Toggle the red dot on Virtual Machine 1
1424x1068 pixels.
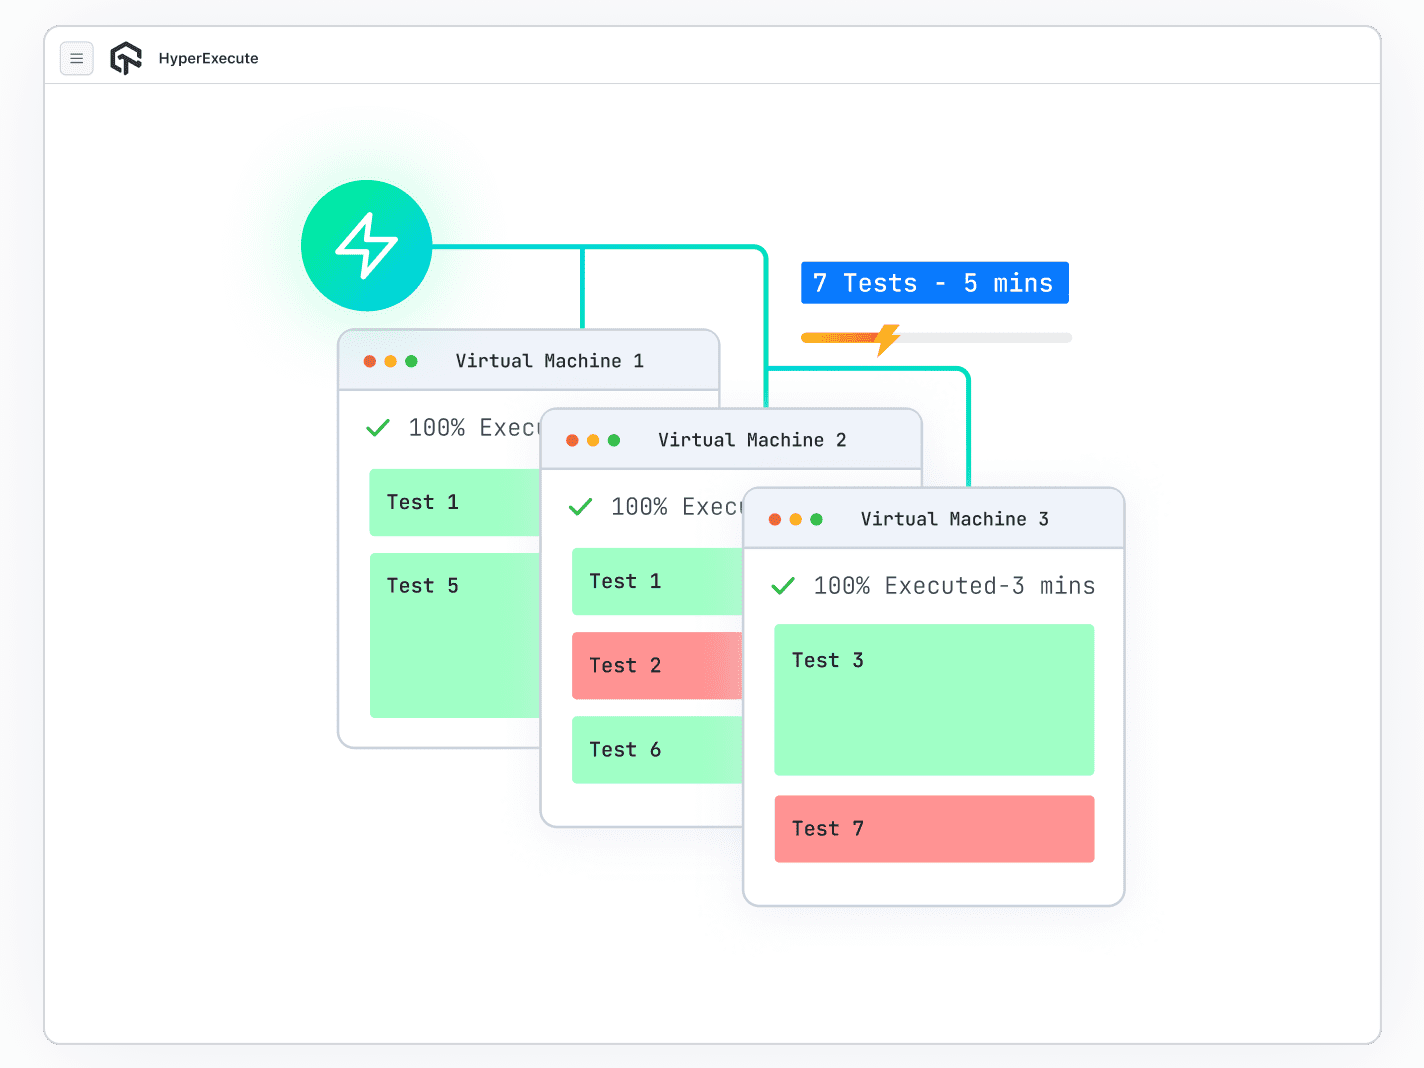369,361
